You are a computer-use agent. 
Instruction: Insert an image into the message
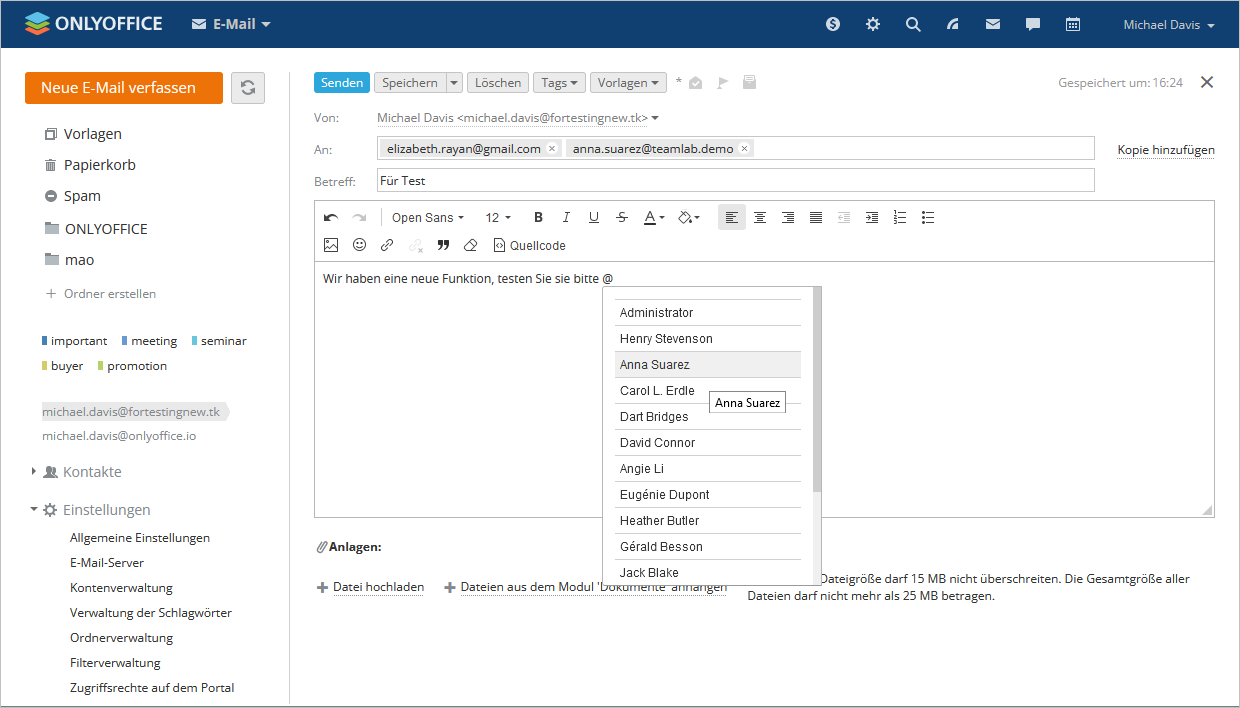point(331,245)
